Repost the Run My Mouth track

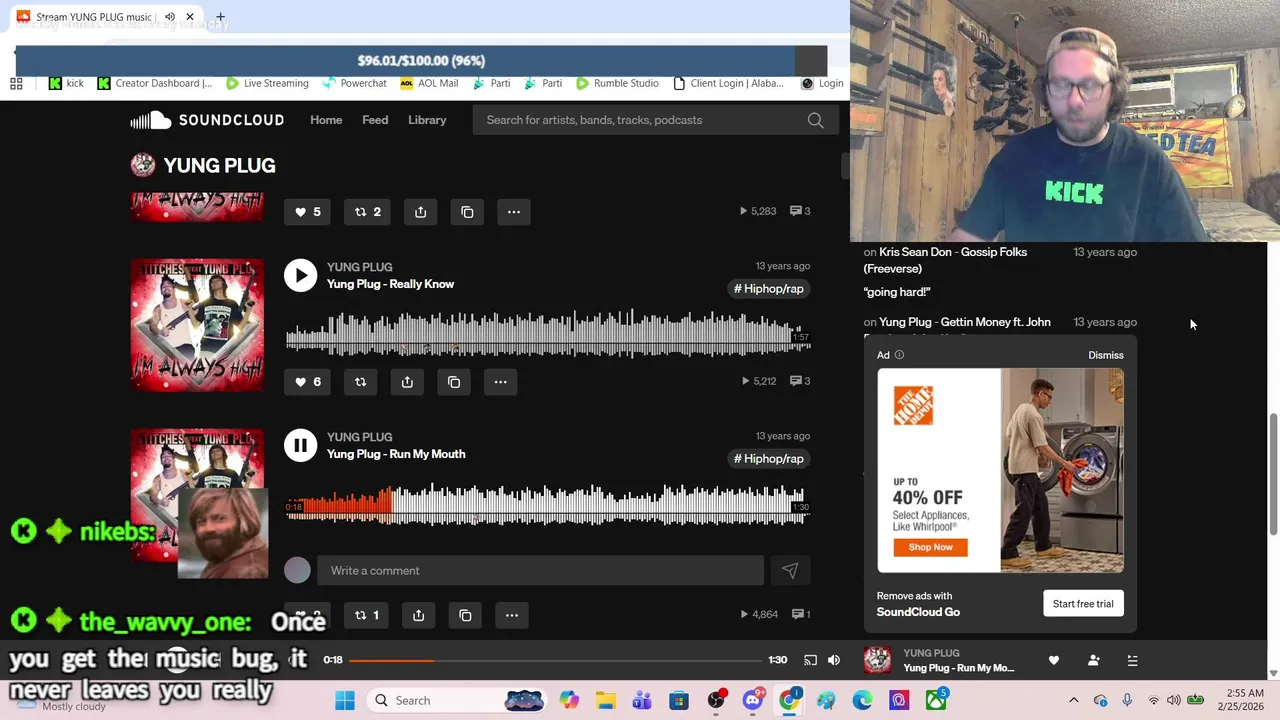pyautogui.click(x=367, y=615)
